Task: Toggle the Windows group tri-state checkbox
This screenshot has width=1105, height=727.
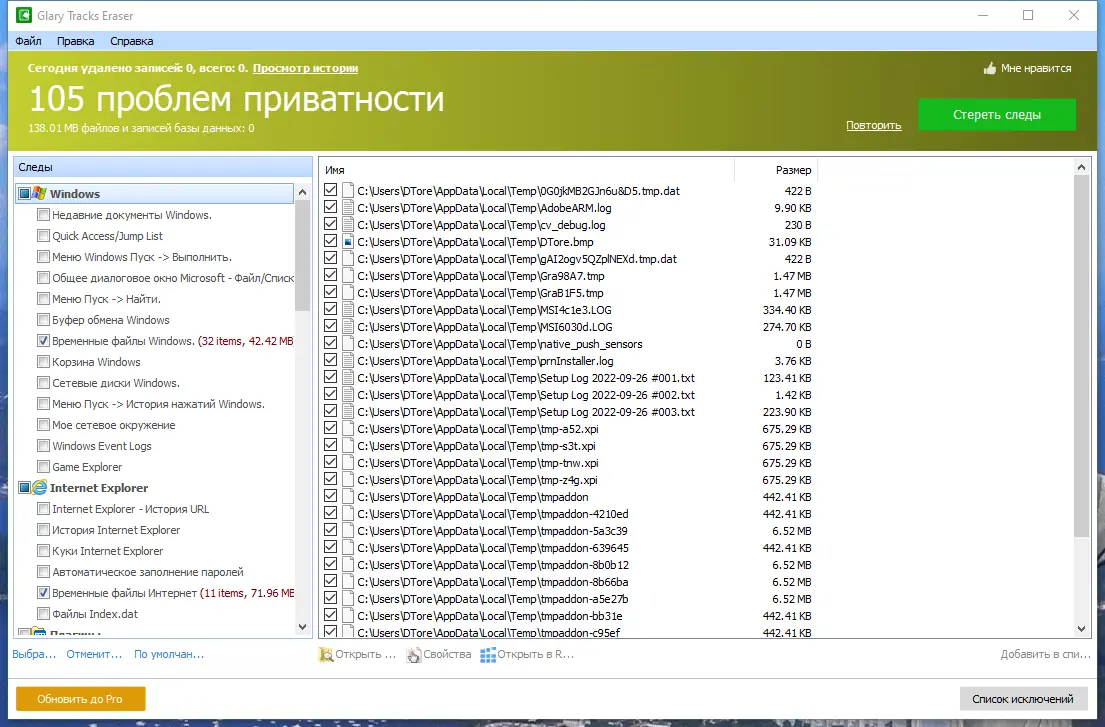Action: pos(25,194)
